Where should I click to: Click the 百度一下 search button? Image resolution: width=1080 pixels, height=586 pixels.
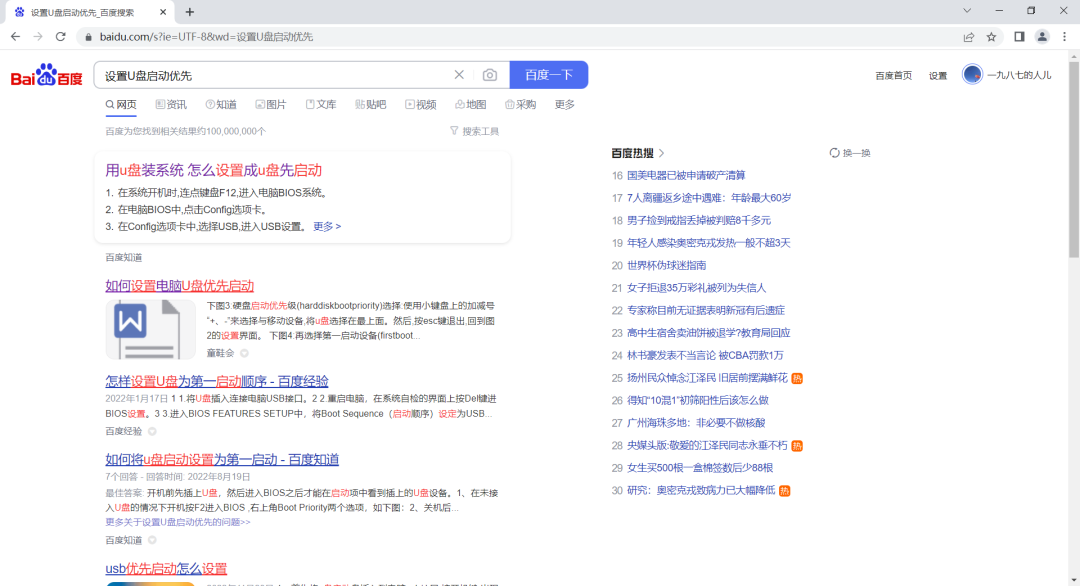549,74
